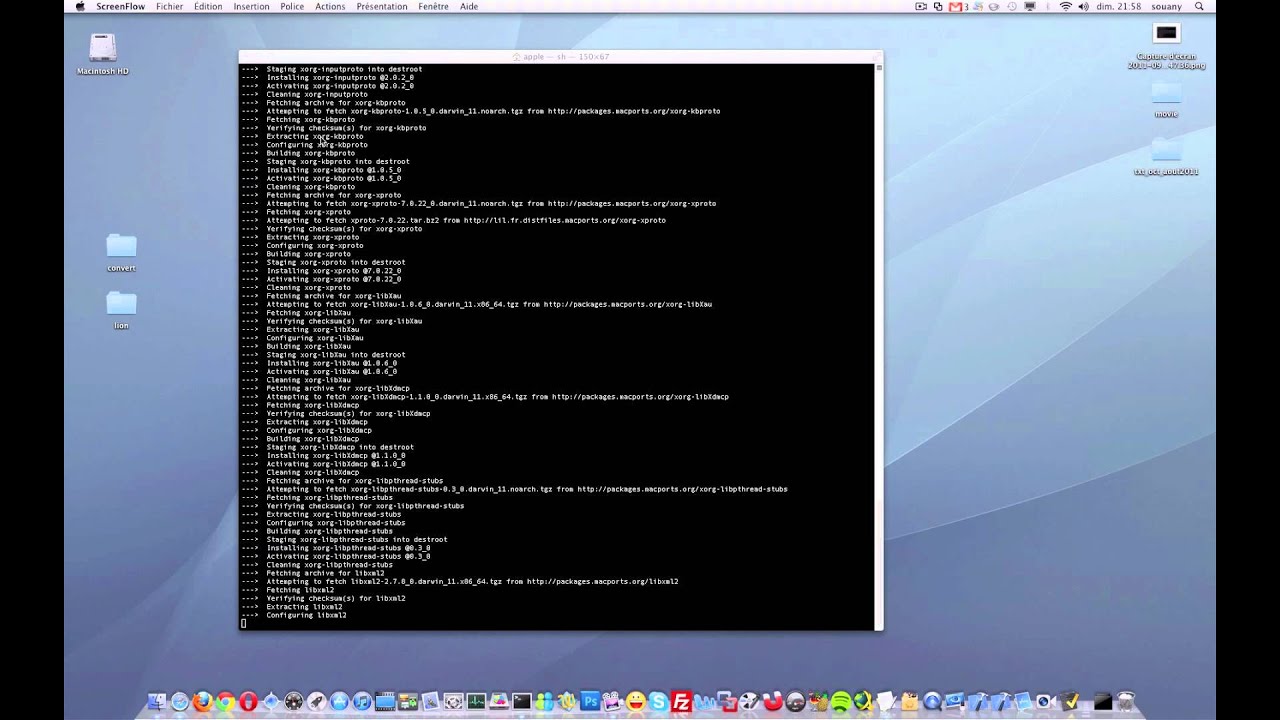This screenshot has width=1280, height=720.
Task: Open Finder from the Dock
Action: (156, 702)
